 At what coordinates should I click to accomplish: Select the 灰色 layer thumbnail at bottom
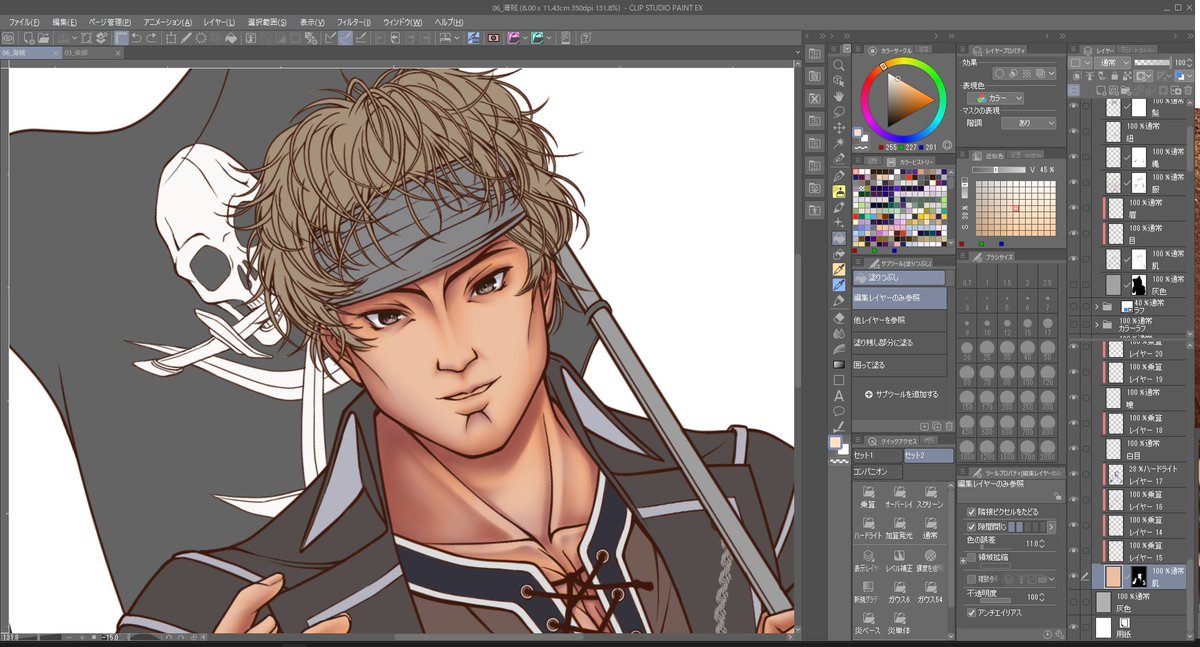1103,602
